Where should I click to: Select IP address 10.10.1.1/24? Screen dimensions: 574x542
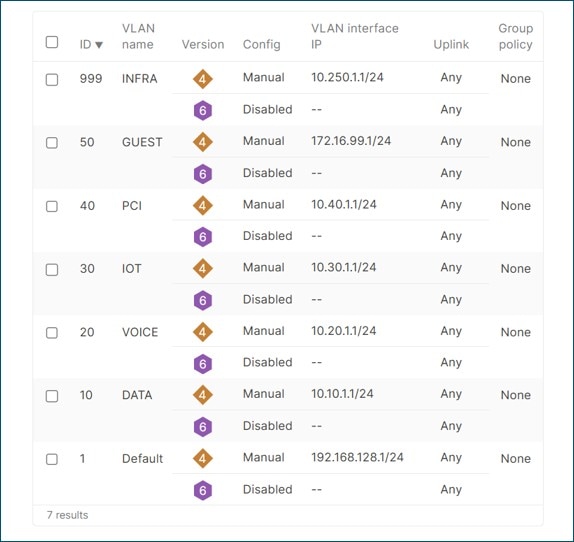point(342,394)
